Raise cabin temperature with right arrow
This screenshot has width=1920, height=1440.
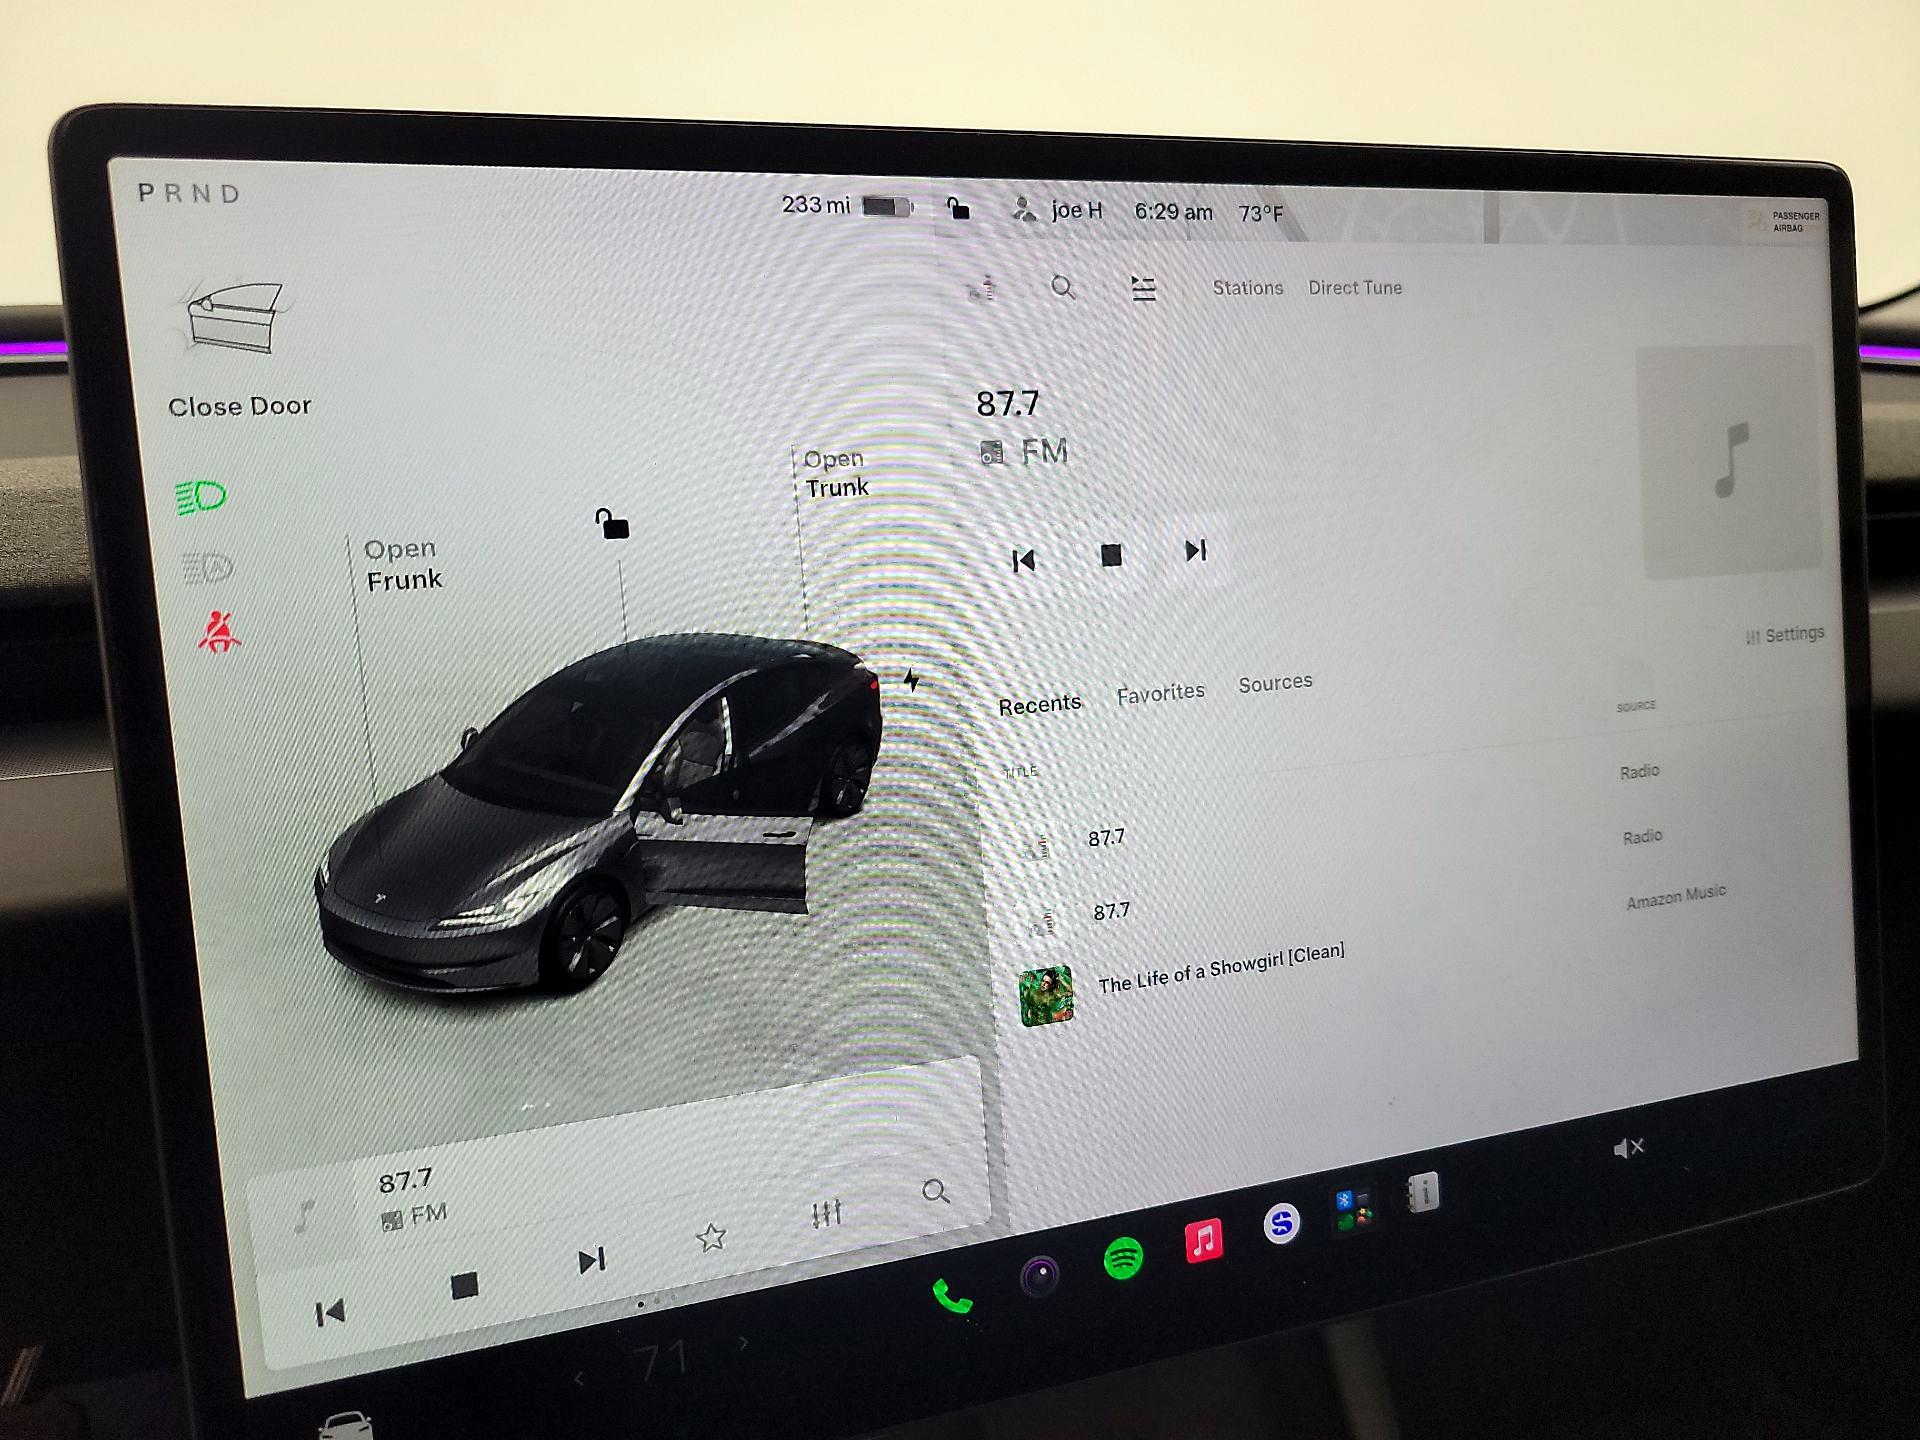[x=744, y=1343]
